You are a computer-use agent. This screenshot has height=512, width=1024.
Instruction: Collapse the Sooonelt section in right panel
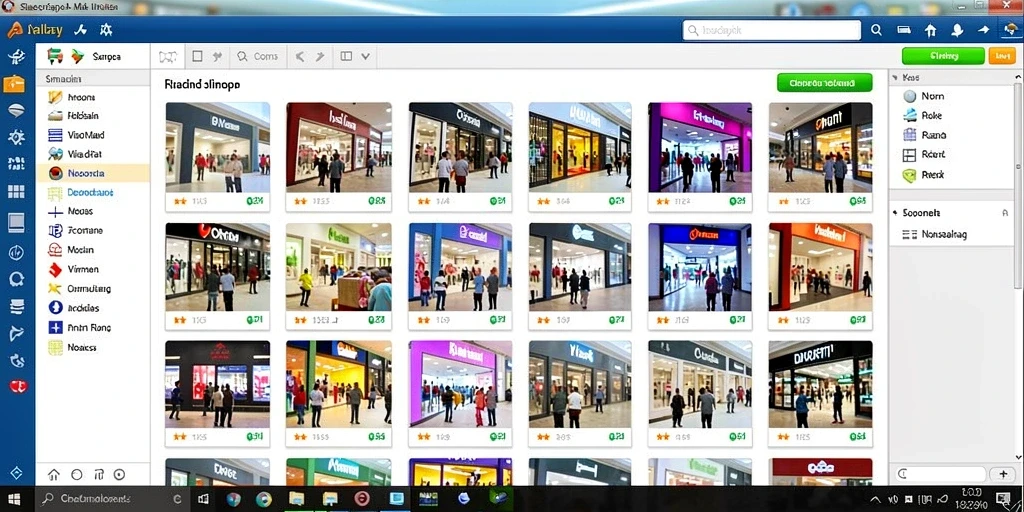click(950, 213)
